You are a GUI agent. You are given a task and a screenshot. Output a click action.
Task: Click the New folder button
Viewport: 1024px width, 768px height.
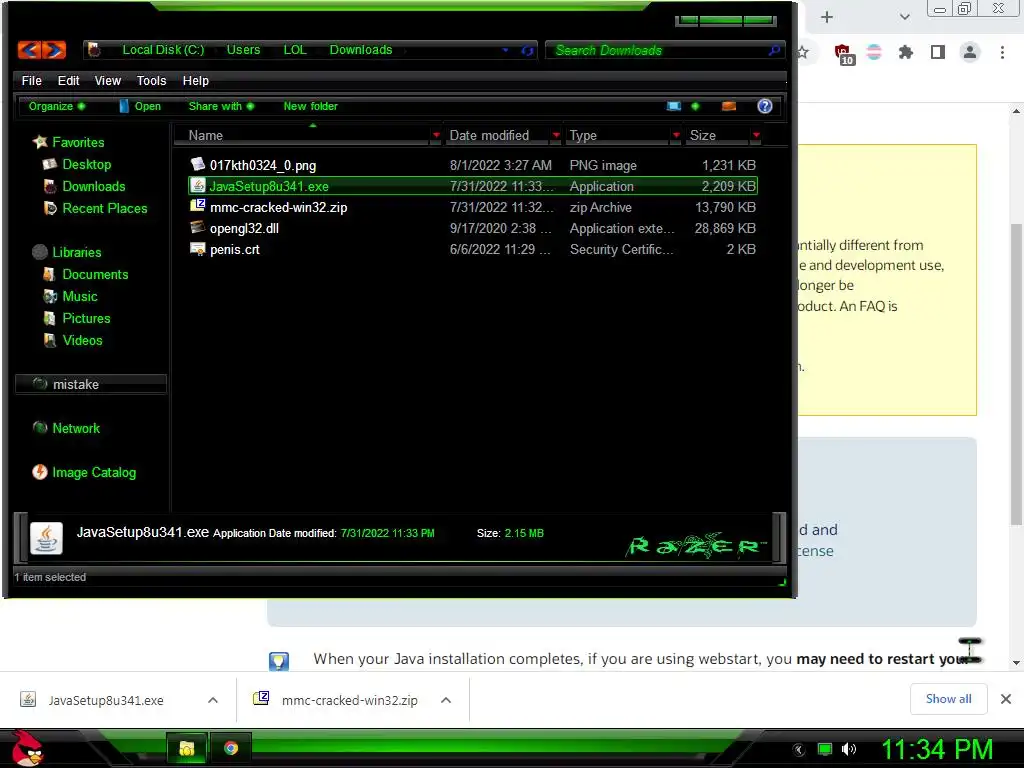(x=310, y=106)
